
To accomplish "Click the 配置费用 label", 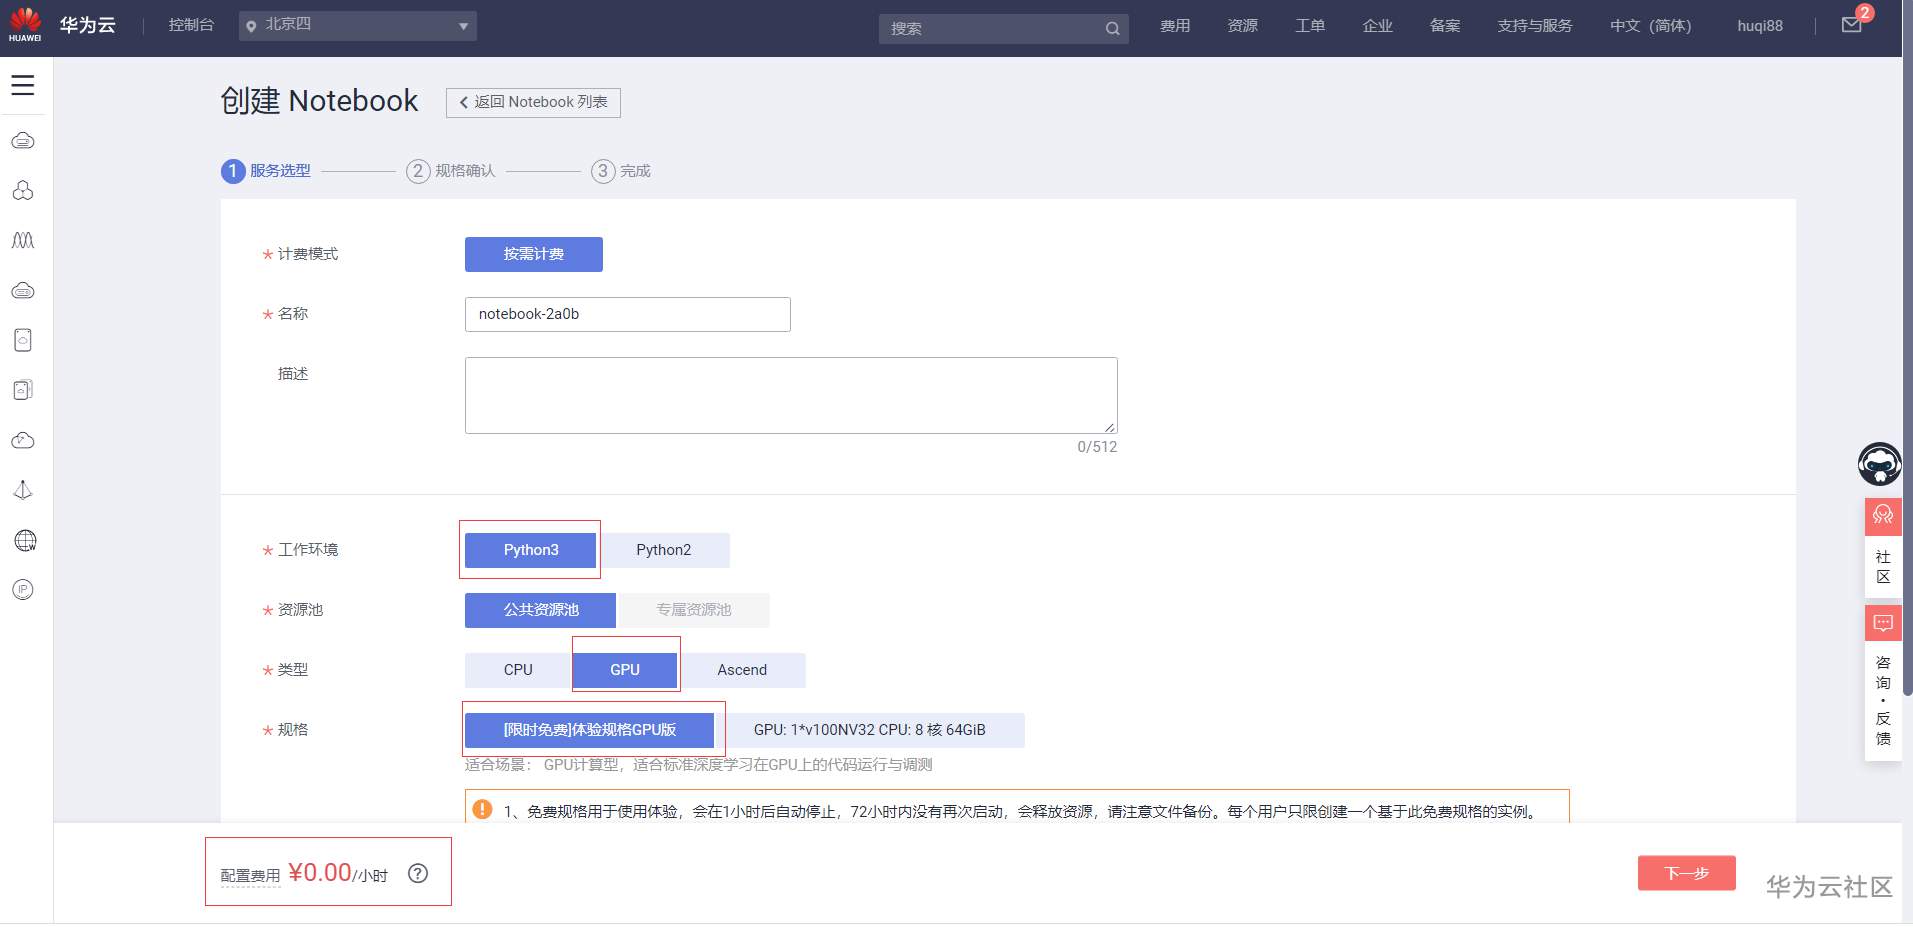I will point(250,876).
